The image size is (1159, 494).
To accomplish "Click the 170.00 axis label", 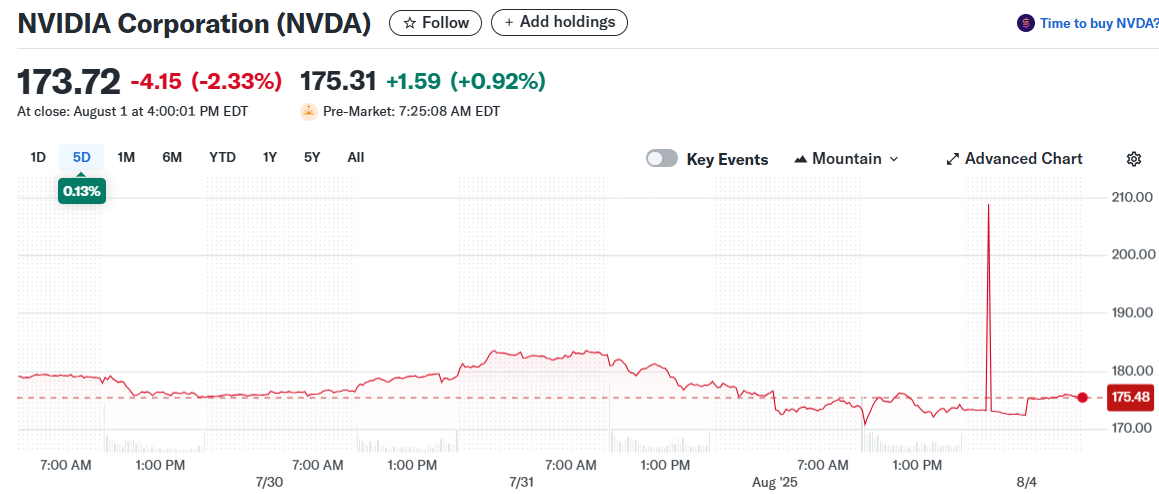I will 1132,428.
